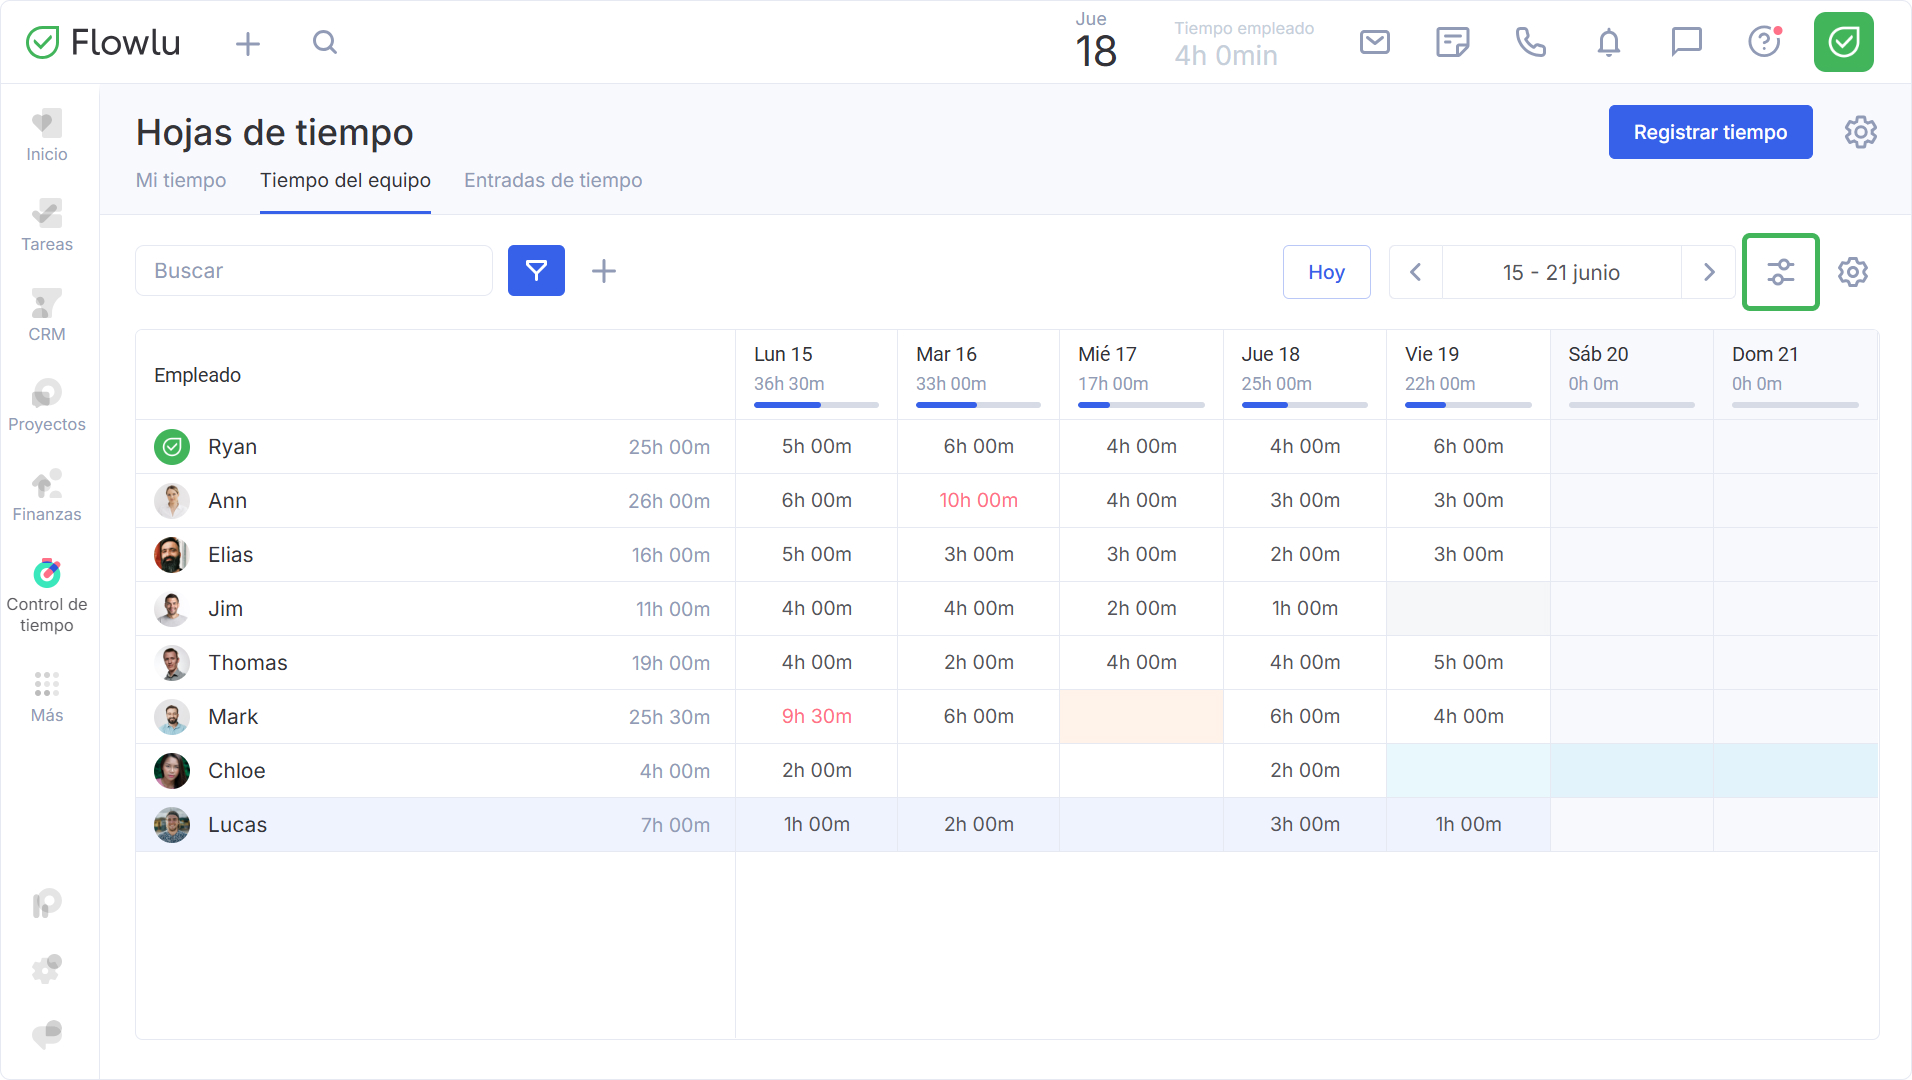This screenshot has height=1080, width=1912.
Task: Open display options sliders icon
Action: click(x=1781, y=272)
